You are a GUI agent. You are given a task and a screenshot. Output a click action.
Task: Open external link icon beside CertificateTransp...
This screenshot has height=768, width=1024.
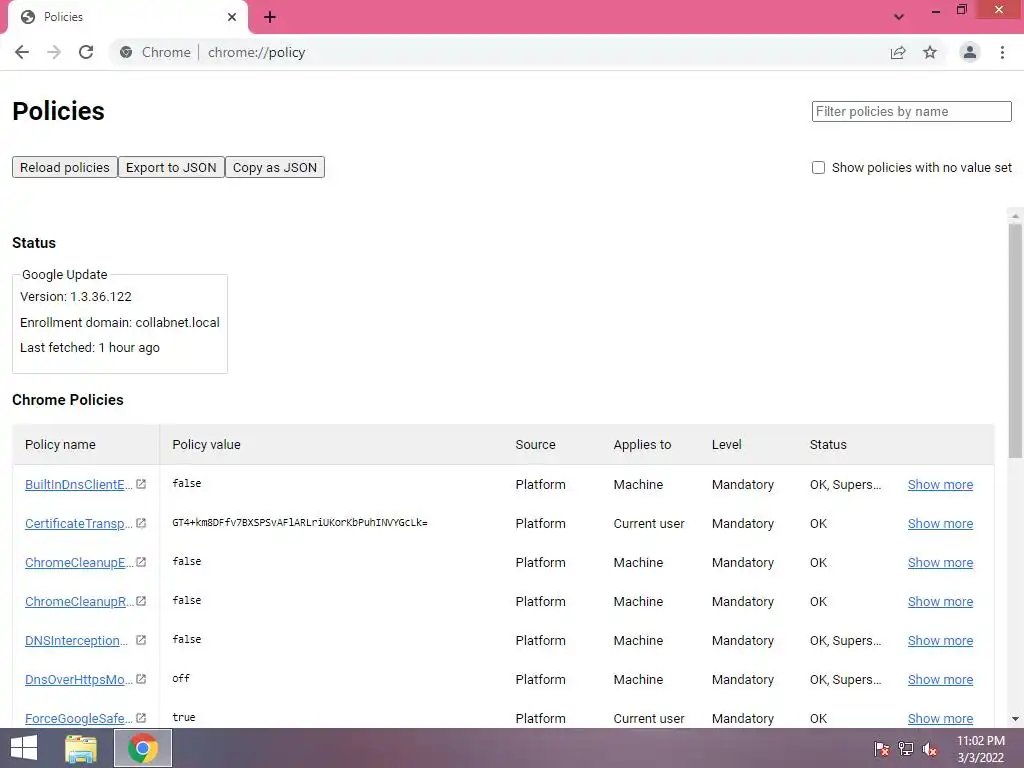click(141, 523)
